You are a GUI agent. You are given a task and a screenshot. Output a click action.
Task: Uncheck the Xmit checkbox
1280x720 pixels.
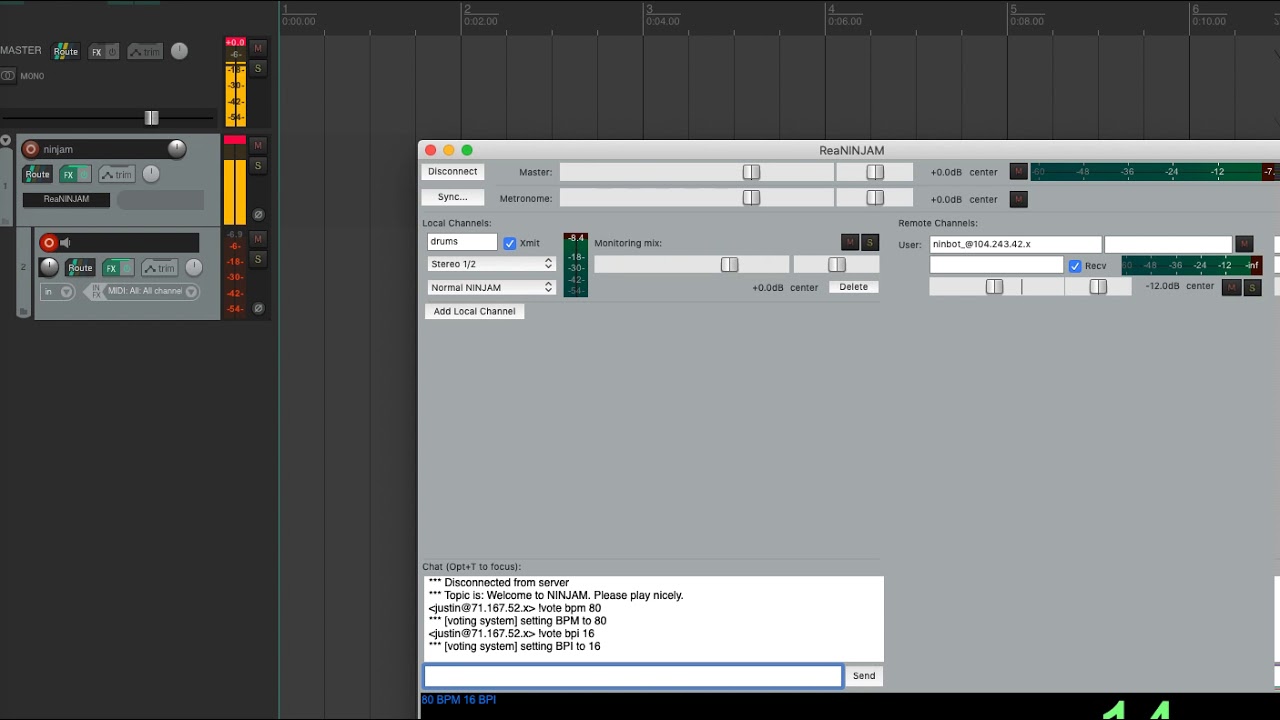tap(510, 243)
